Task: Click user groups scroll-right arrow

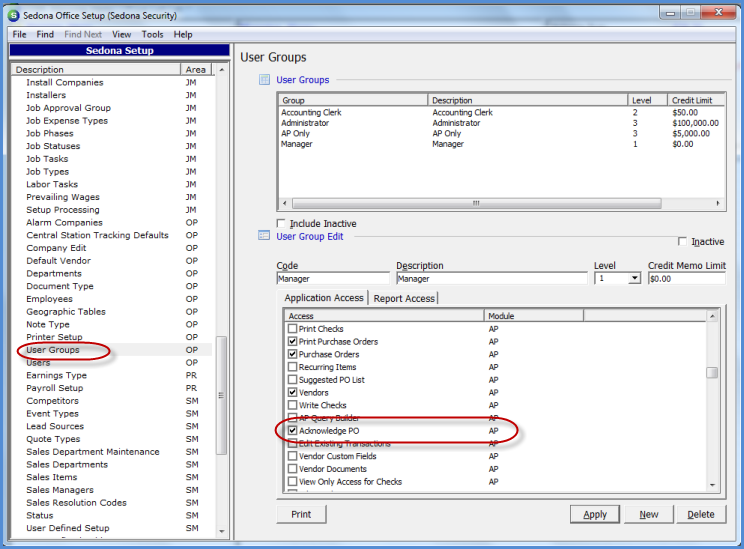Action: (x=718, y=203)
